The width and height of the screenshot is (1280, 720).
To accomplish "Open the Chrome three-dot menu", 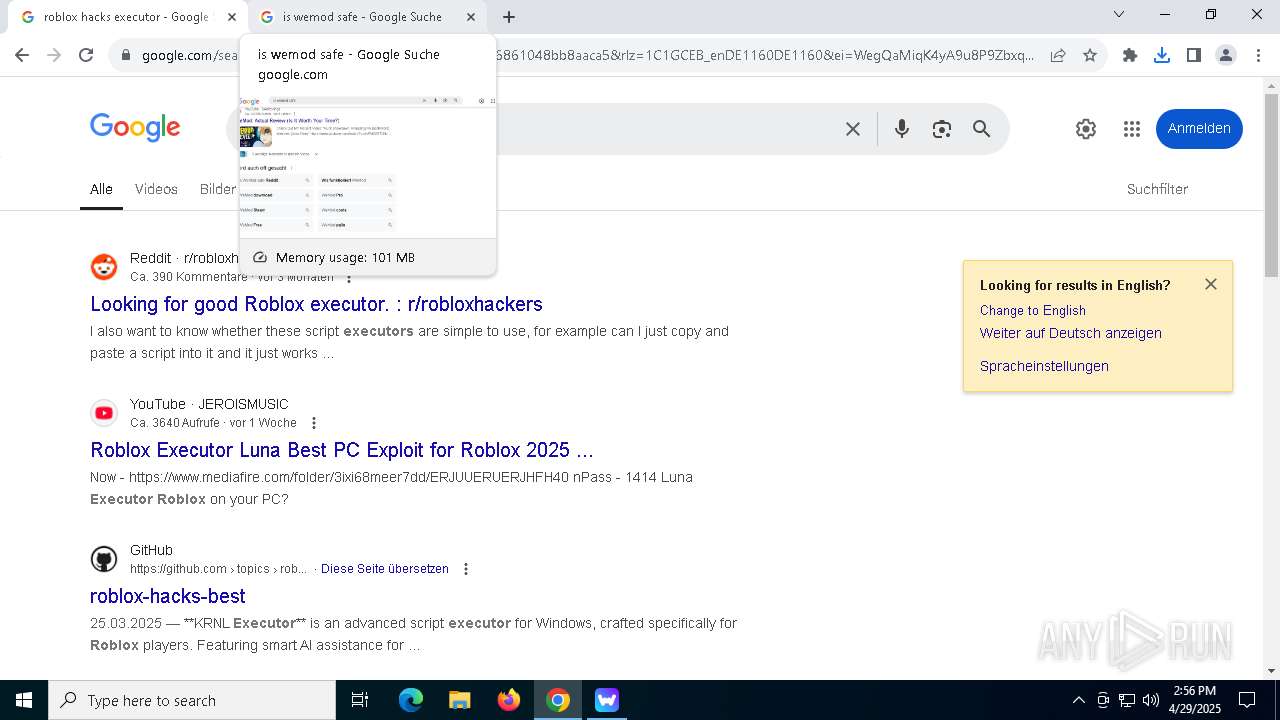I will [1258, 55].
